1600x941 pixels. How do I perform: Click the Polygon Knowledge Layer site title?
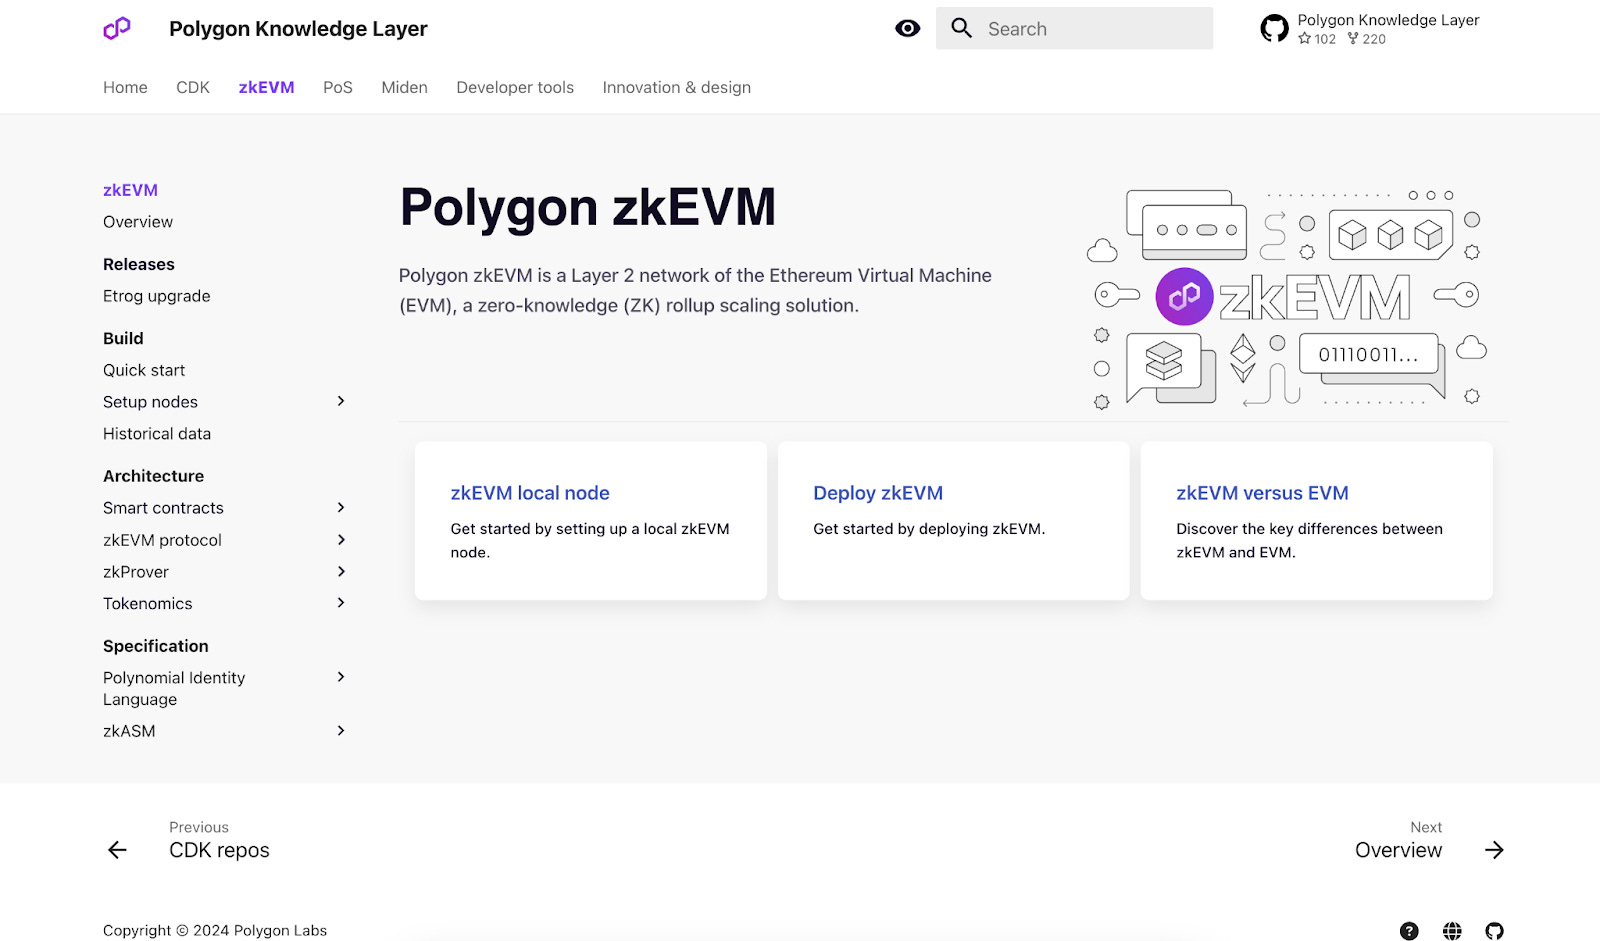click(298, 29)
